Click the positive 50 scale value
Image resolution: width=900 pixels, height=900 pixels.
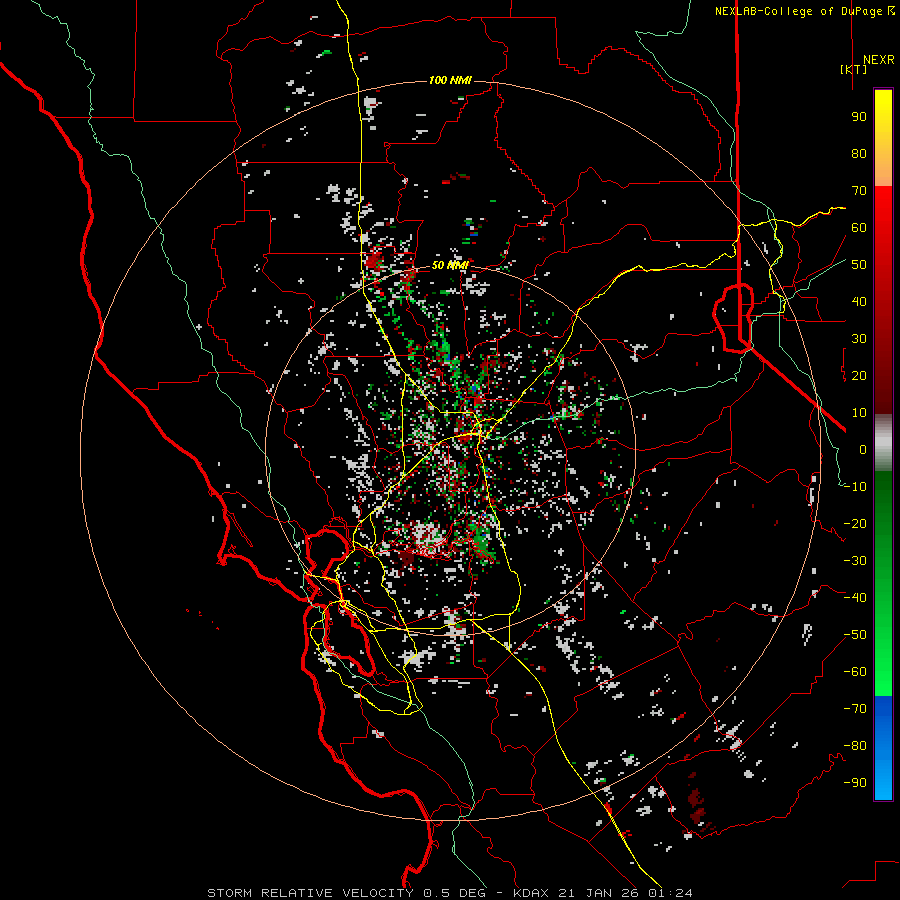(859, 265)
